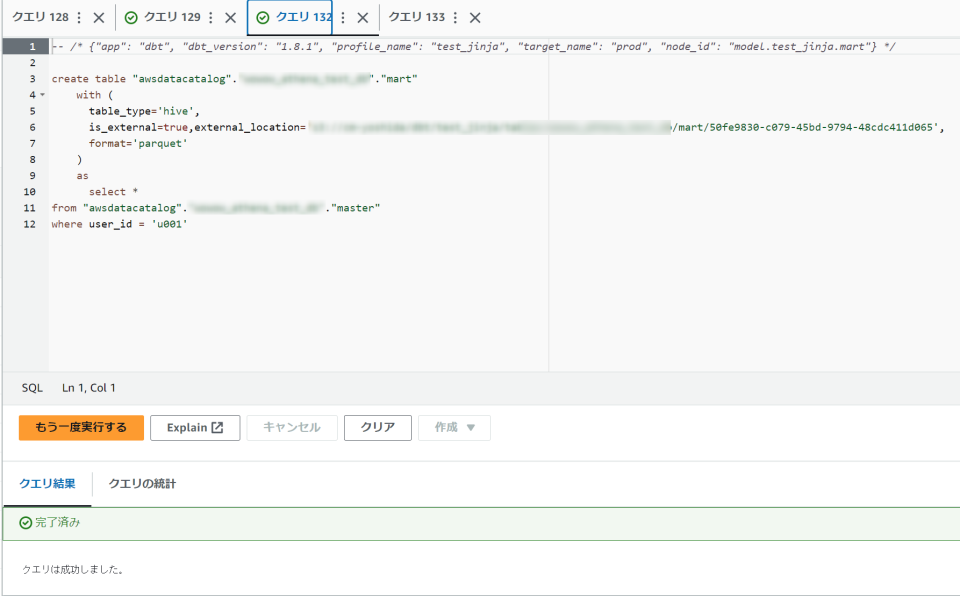The width and height of the screenshot is (960, 596).
Task: Click the クリア button
Action: tap(378, 428)
